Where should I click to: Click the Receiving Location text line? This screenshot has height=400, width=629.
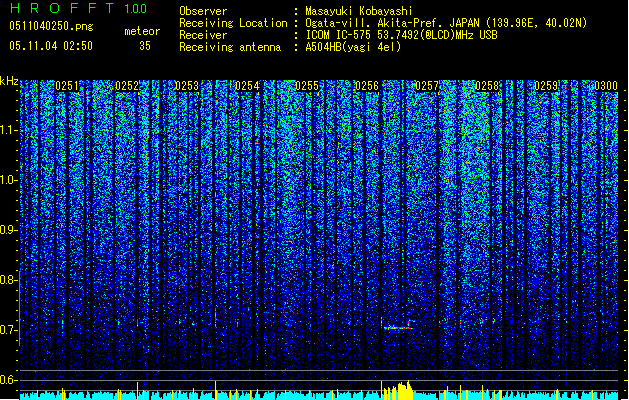point(383,23)
